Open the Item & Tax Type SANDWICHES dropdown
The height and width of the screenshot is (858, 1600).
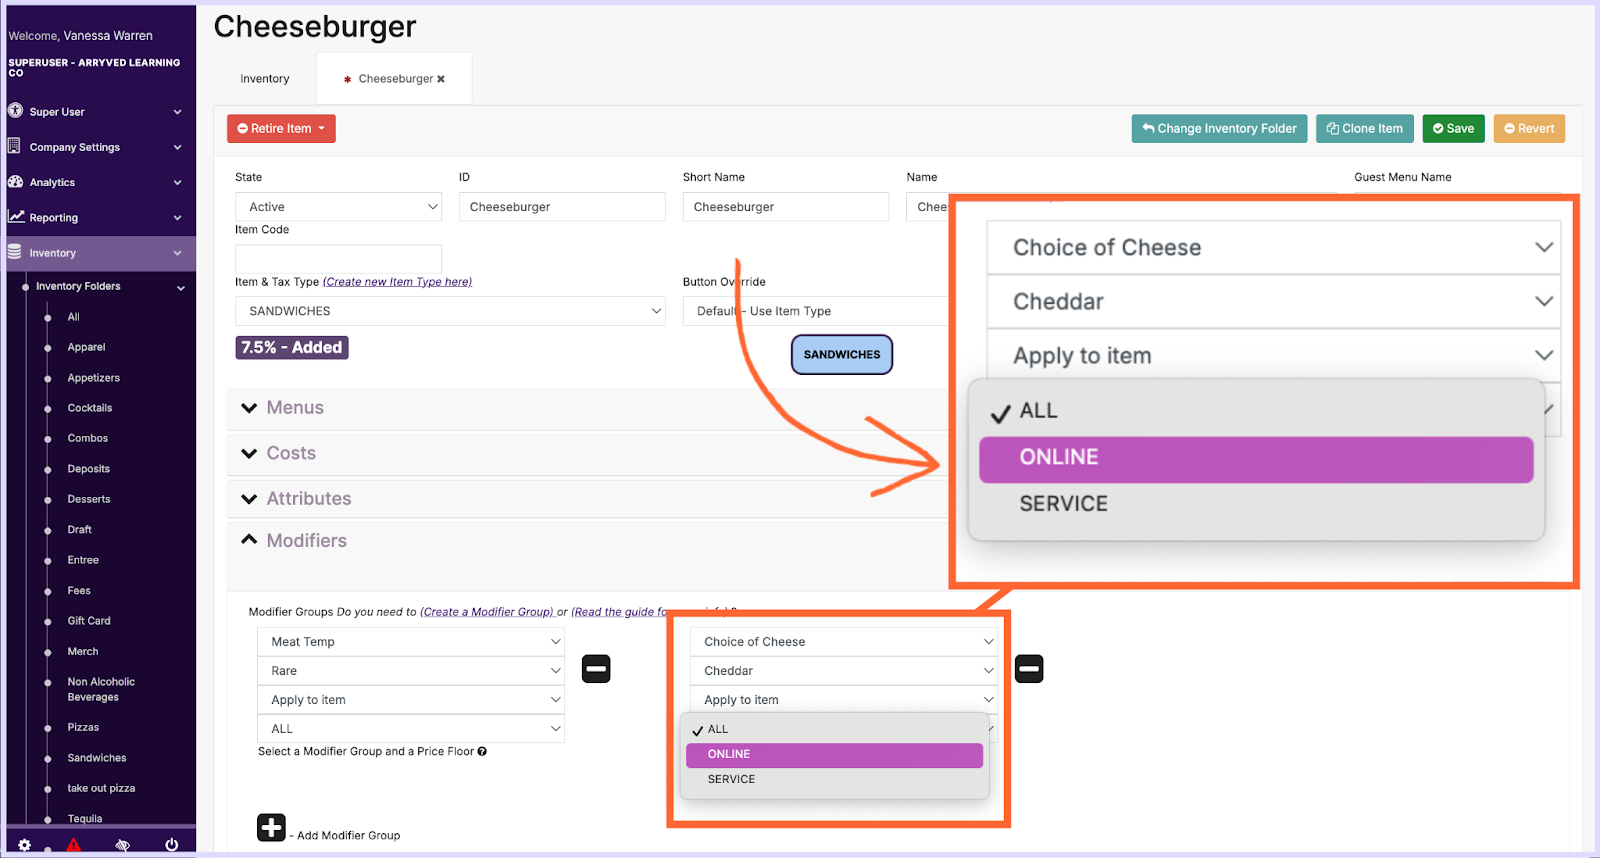[x=450, y=311]
